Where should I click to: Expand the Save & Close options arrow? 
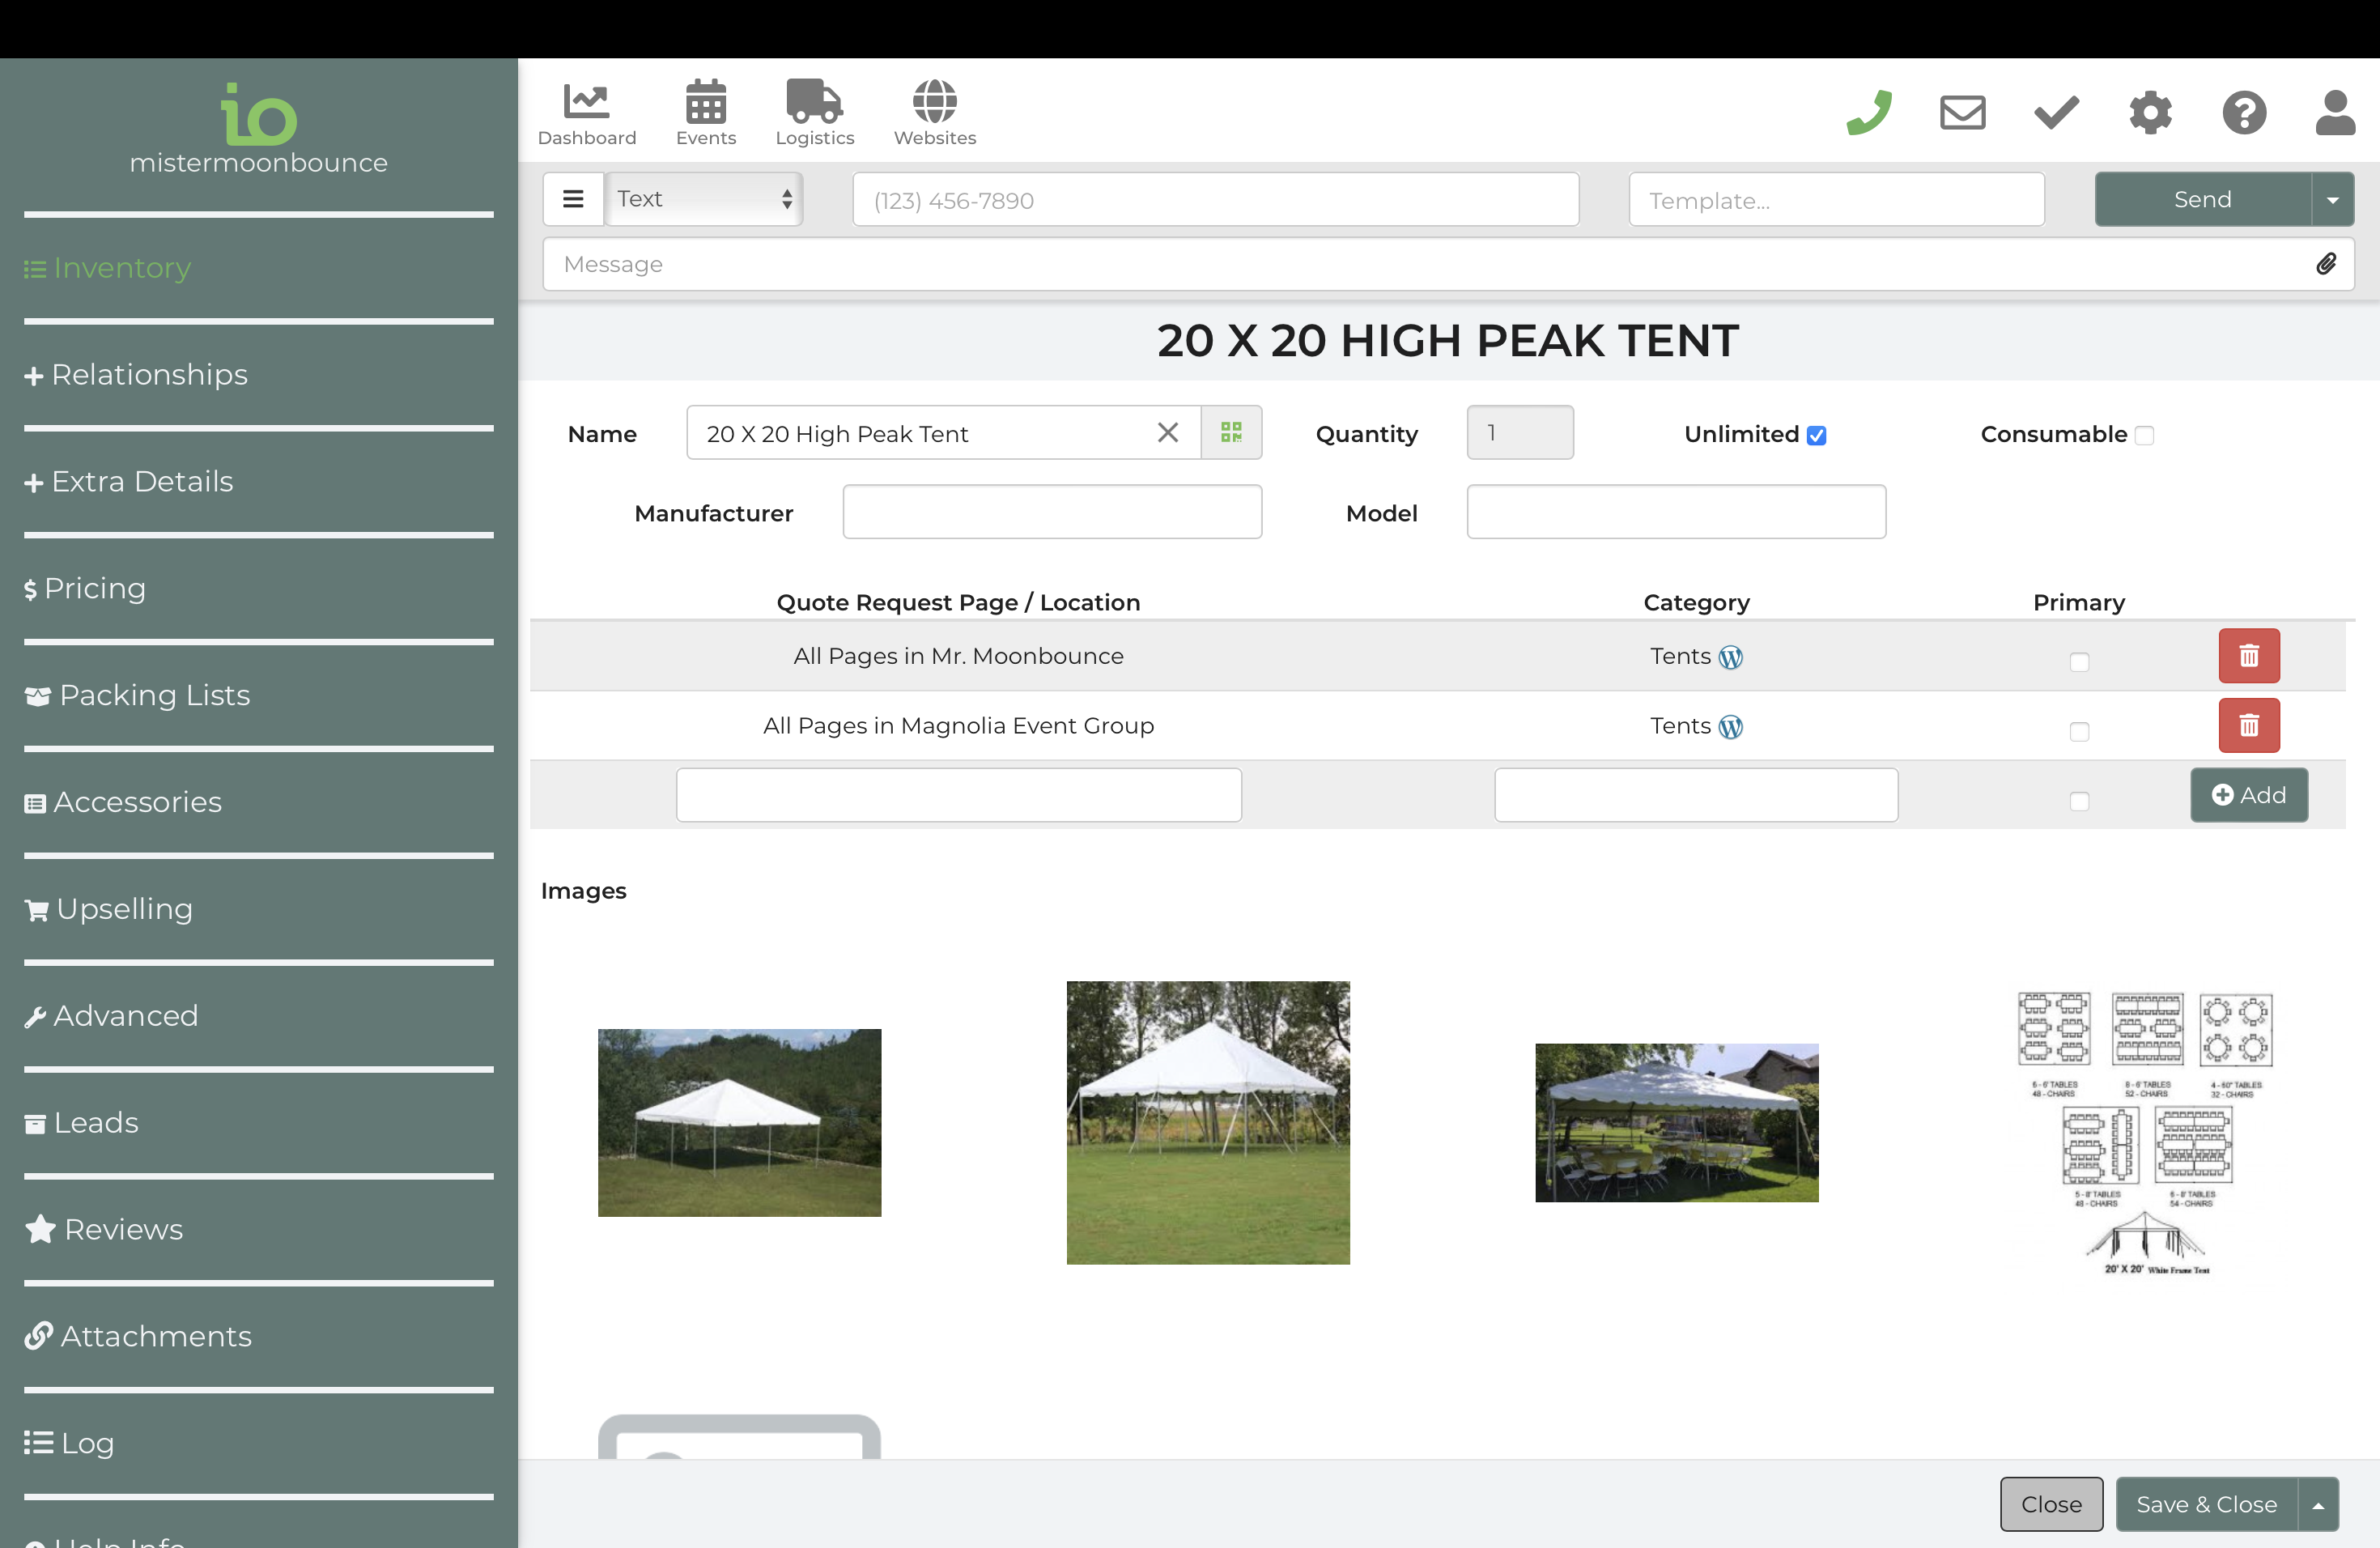tap(2318, 1504)
